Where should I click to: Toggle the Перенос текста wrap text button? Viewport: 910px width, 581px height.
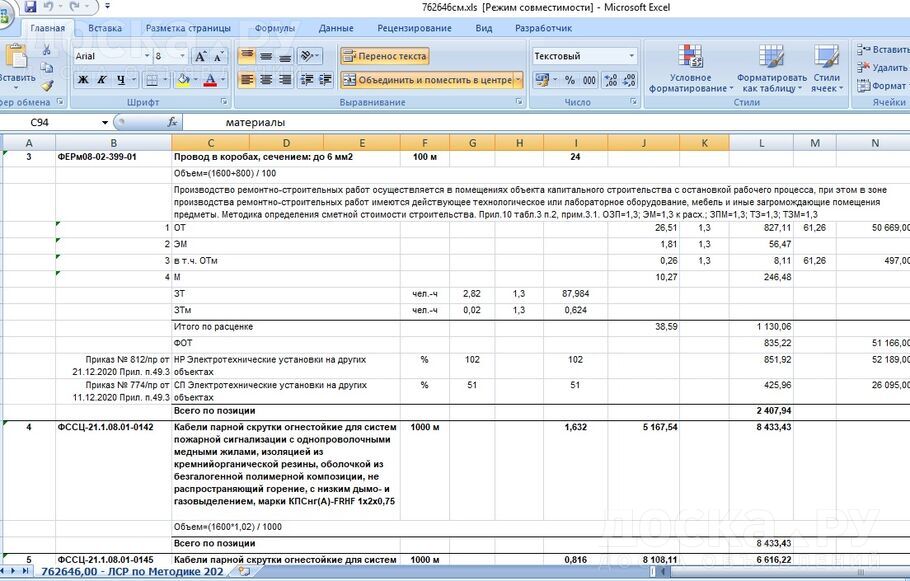385,56
